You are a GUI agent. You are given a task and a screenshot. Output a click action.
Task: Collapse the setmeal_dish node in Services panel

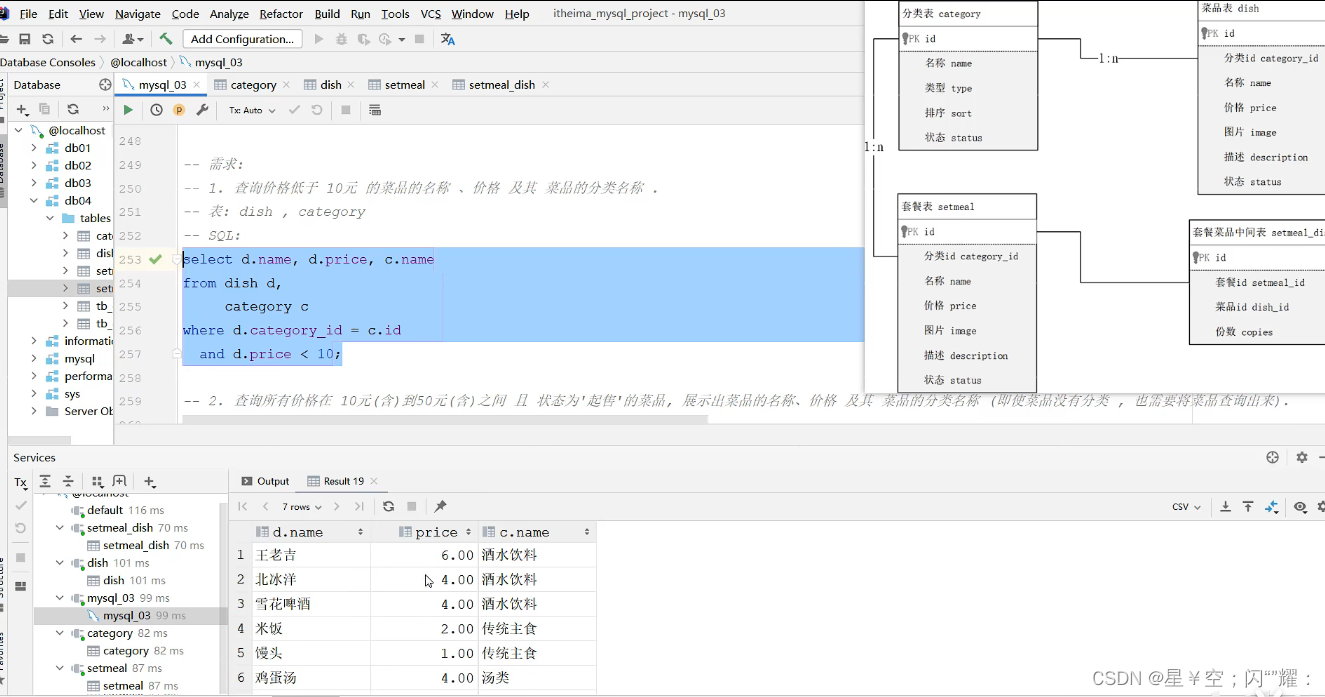pos(60,527)
